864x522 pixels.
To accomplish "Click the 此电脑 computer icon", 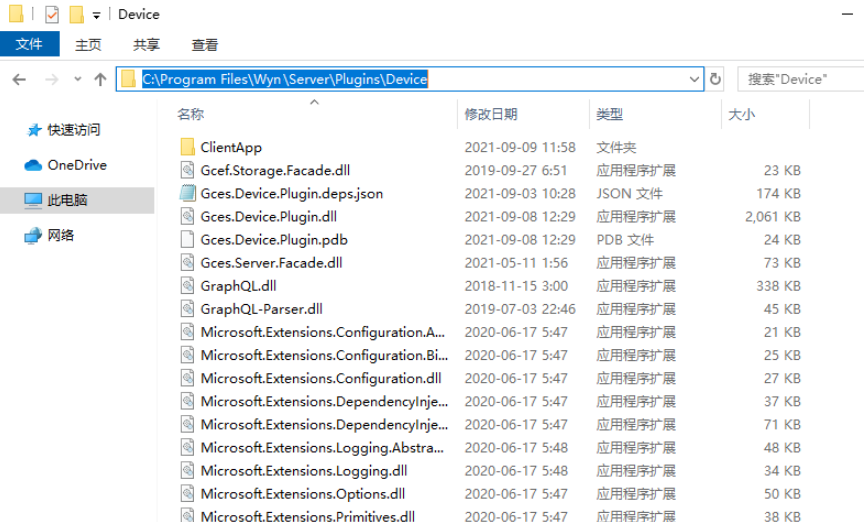I will [x=33, y=200].
